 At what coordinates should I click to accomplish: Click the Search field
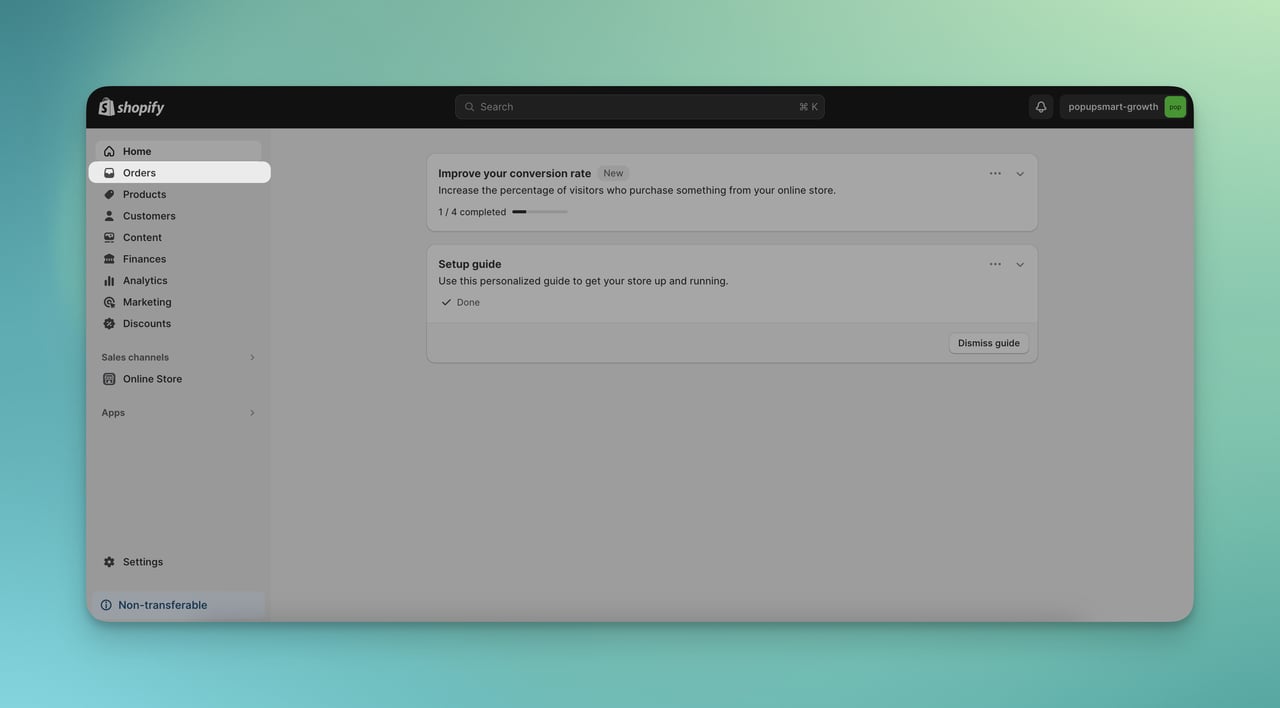click(x=640, y=105)
